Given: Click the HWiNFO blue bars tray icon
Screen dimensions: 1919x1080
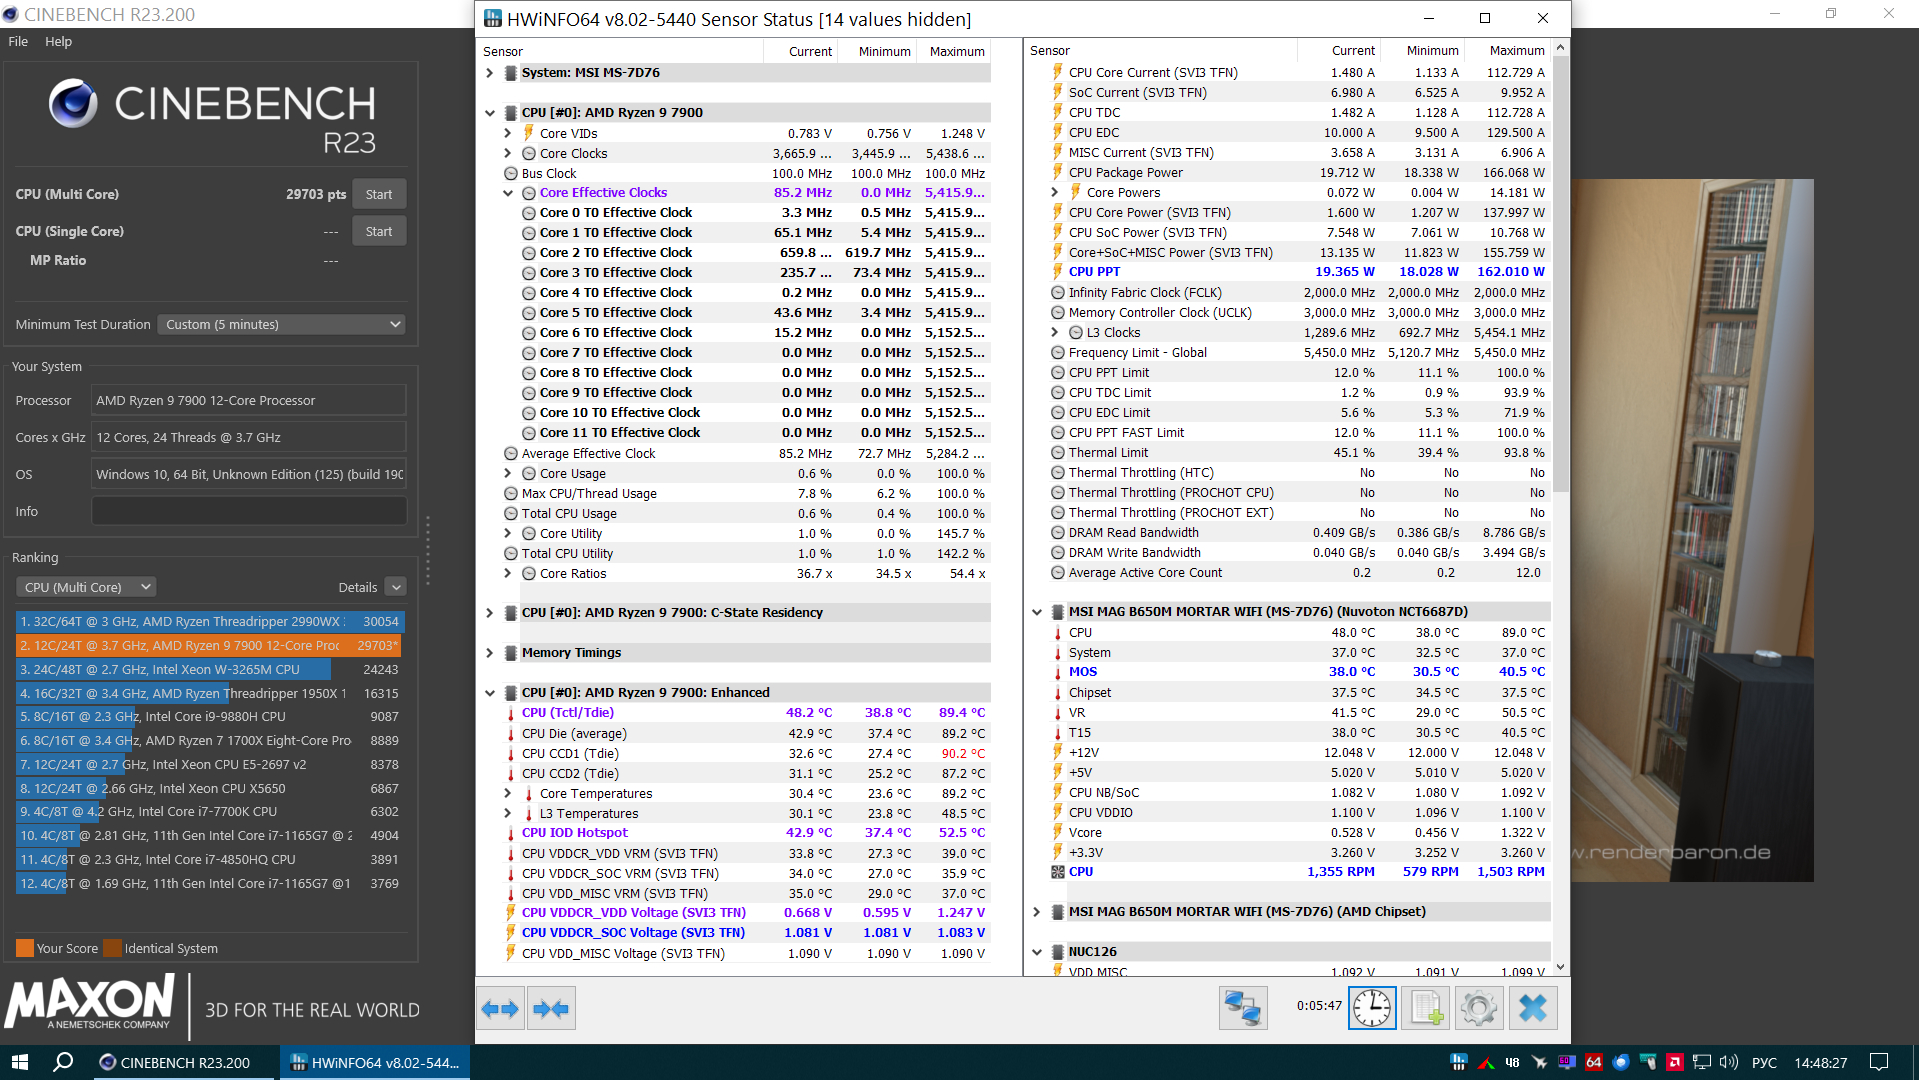Looking at the screenshot, I should pyautogui.click(x=1459, y=1062).
